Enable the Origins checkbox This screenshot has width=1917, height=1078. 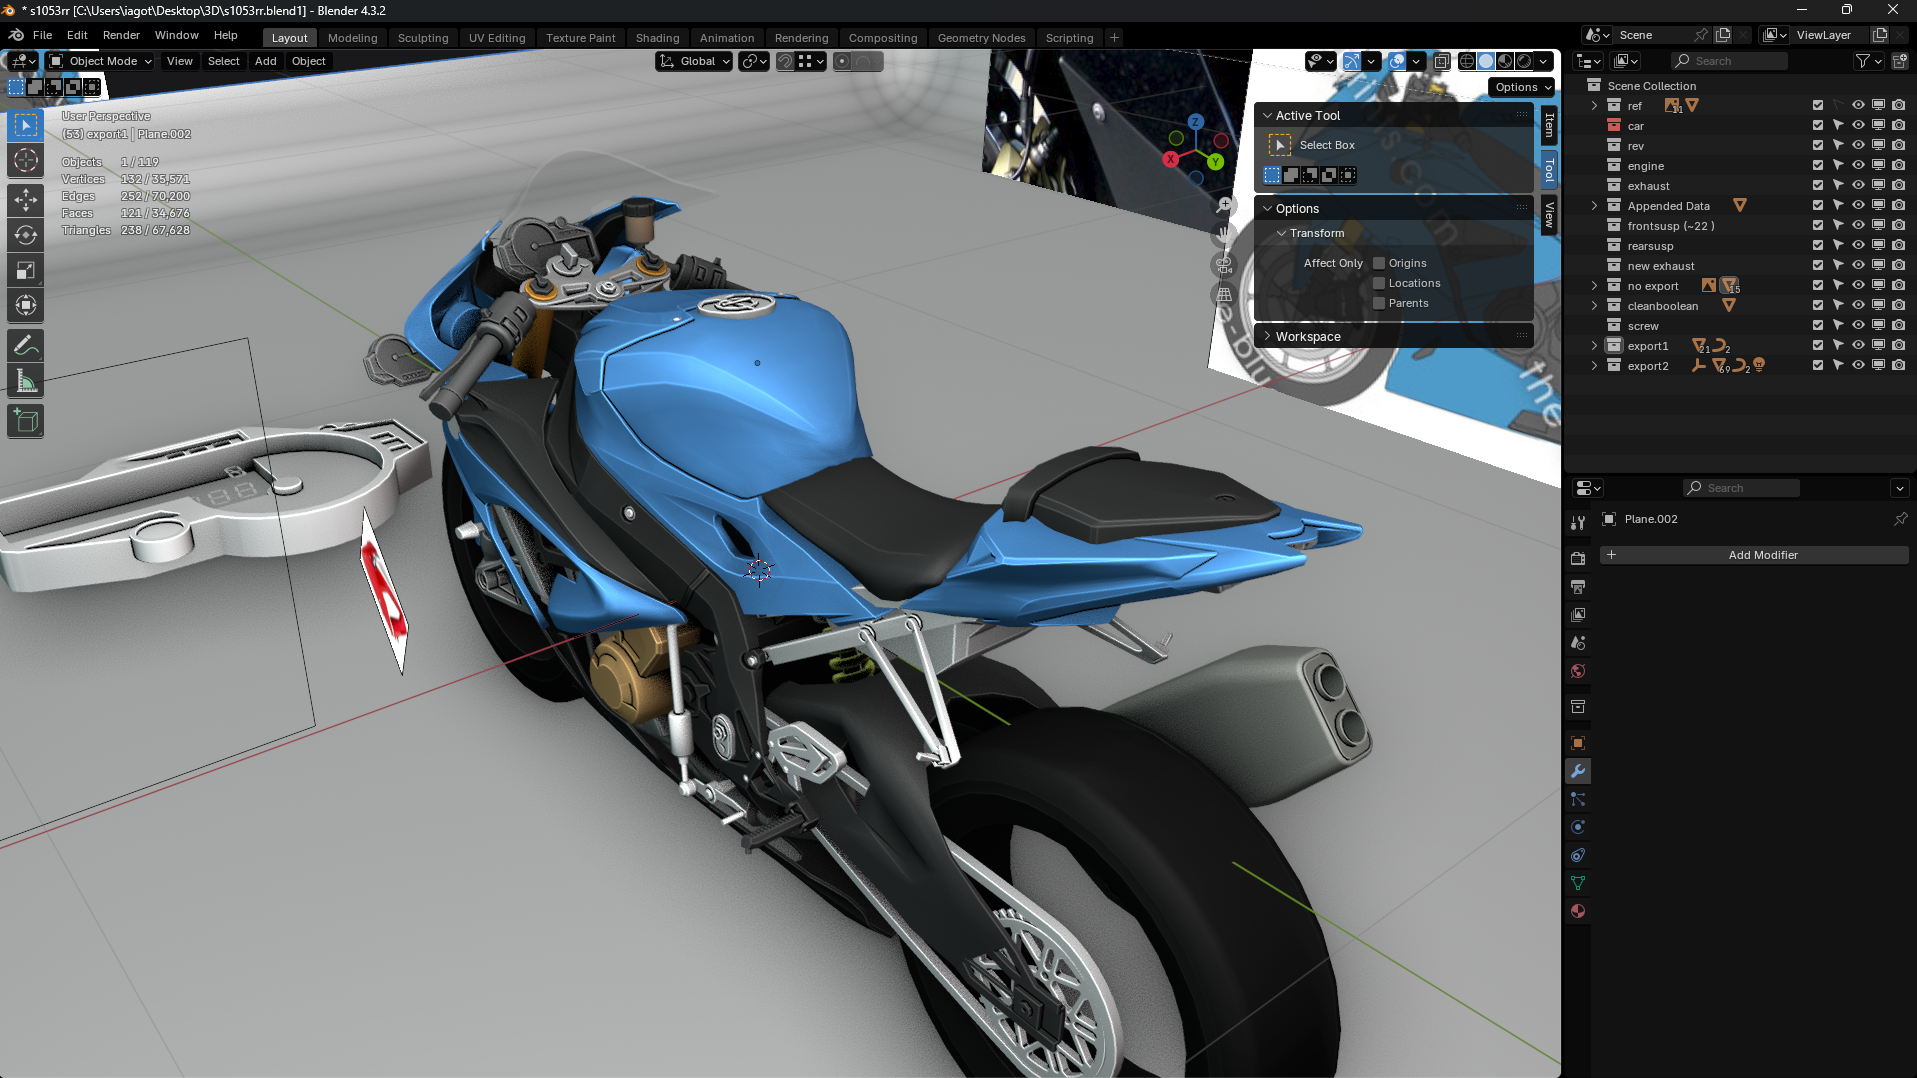coord(1379,263)
